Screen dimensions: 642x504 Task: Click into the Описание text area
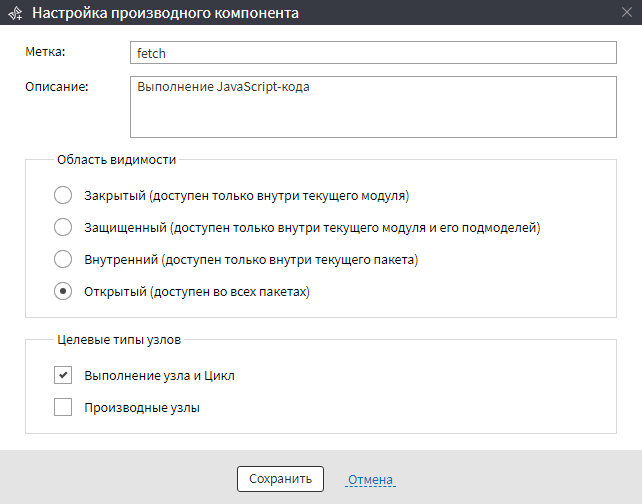[x=373, y=107]
